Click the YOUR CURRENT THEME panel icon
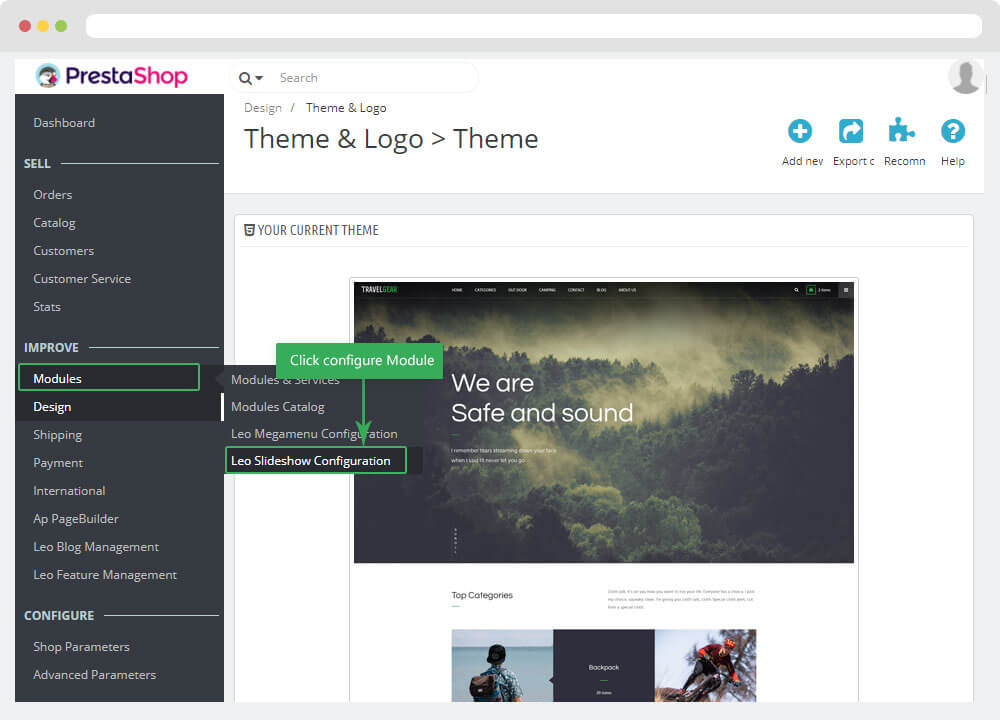Viewport: 1000px width, 720px height. 249,230
